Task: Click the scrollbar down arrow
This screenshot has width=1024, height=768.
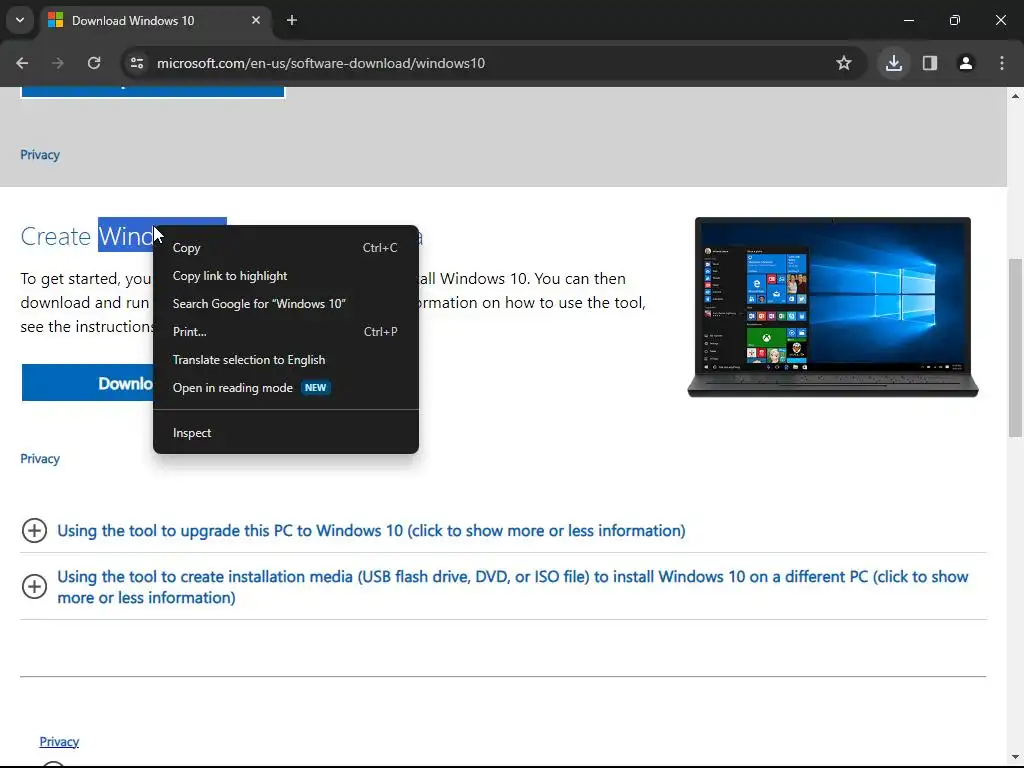Action: tap(1015, 758)
